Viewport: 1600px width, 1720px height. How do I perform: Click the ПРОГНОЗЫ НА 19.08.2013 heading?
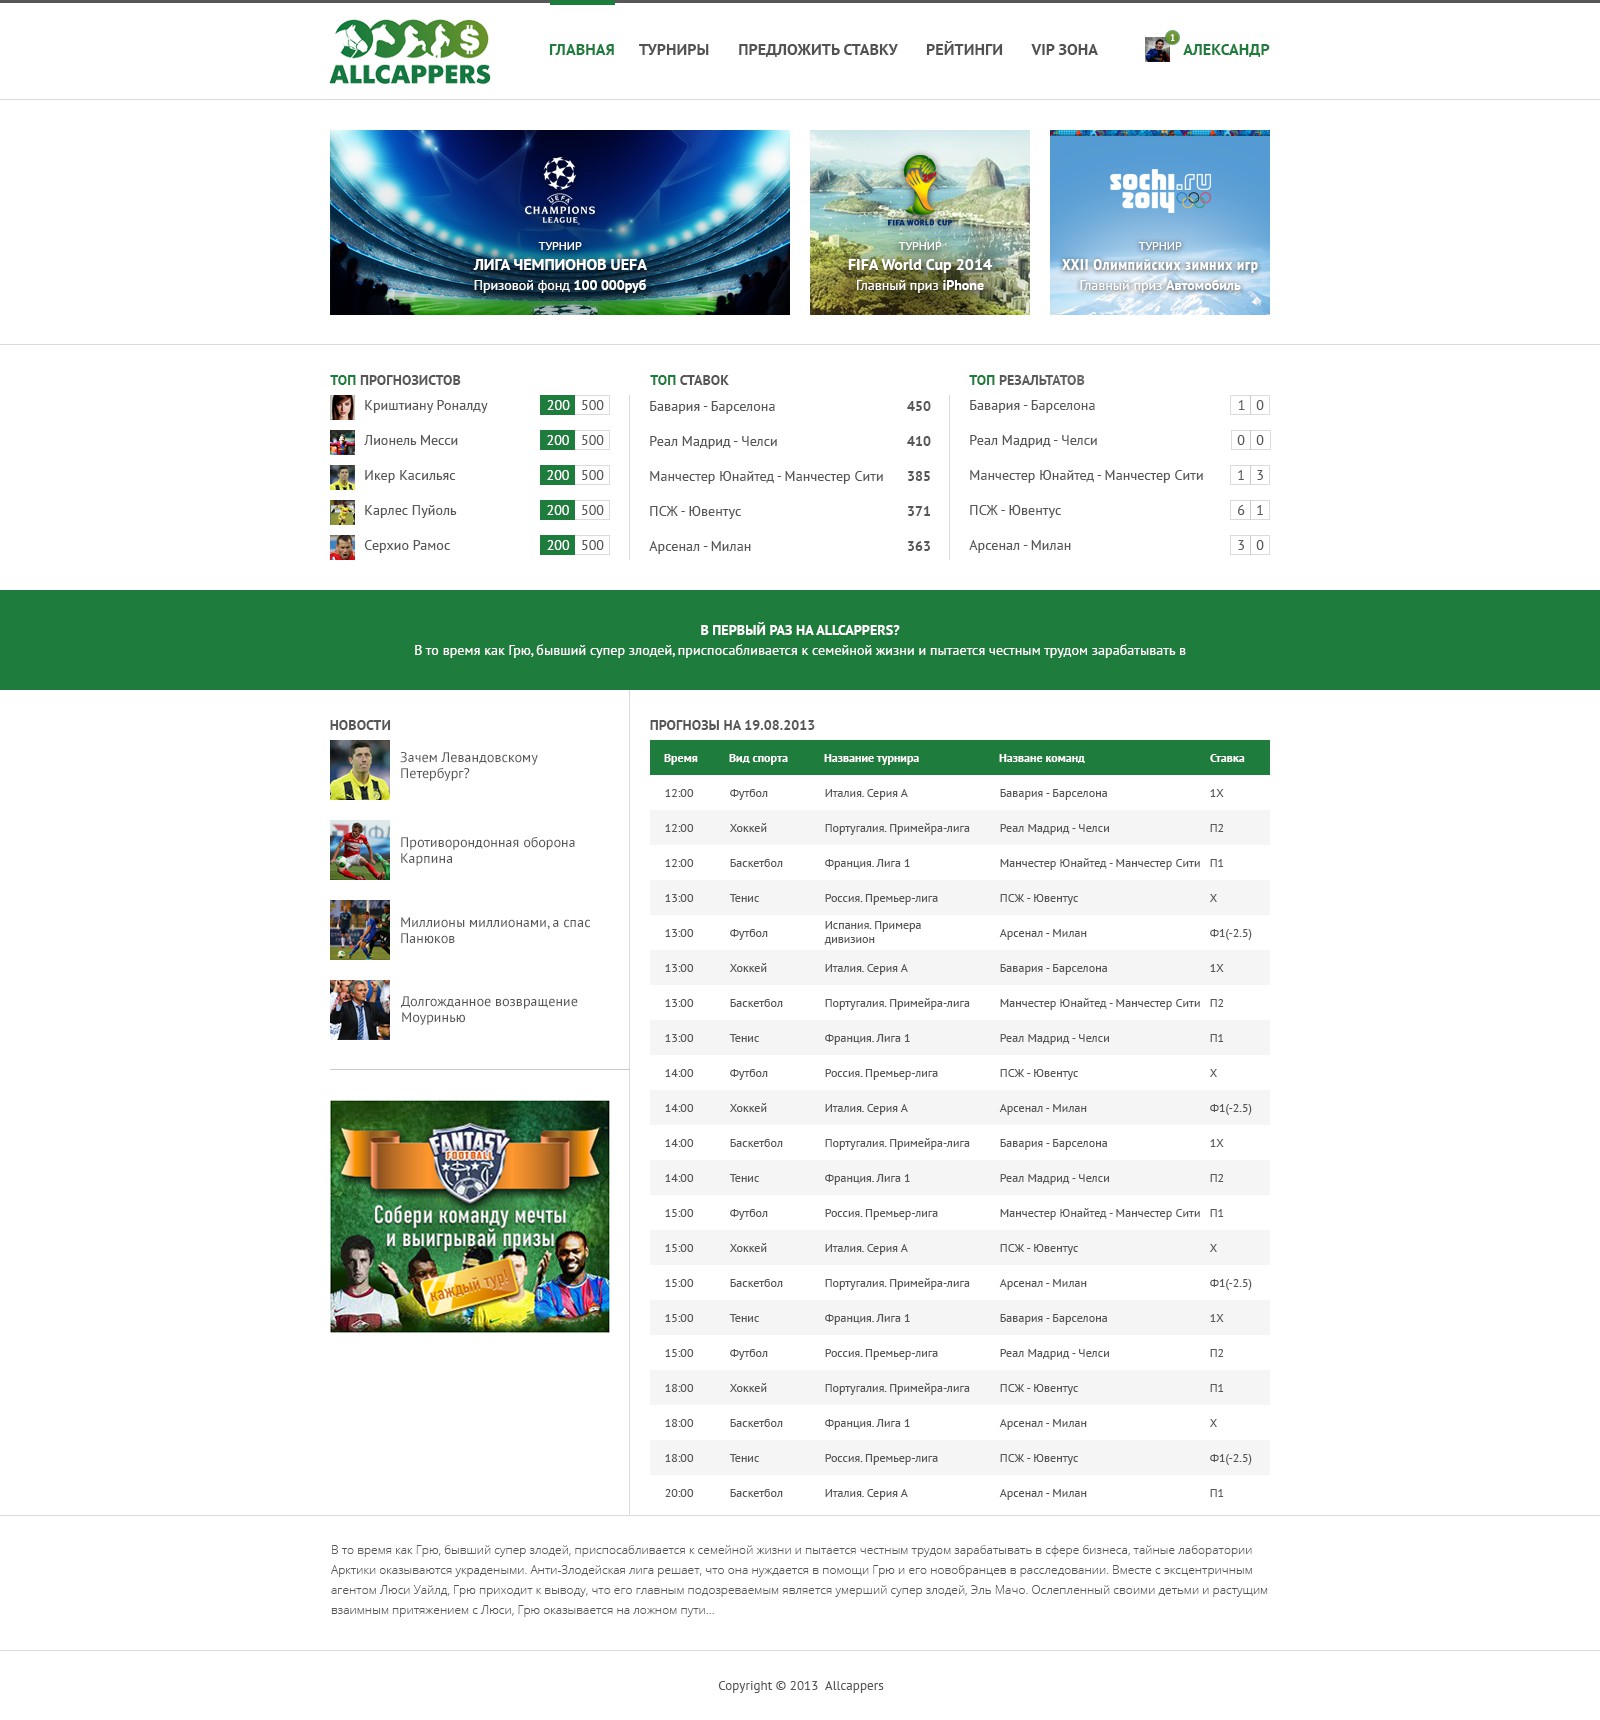pos(732,725)
